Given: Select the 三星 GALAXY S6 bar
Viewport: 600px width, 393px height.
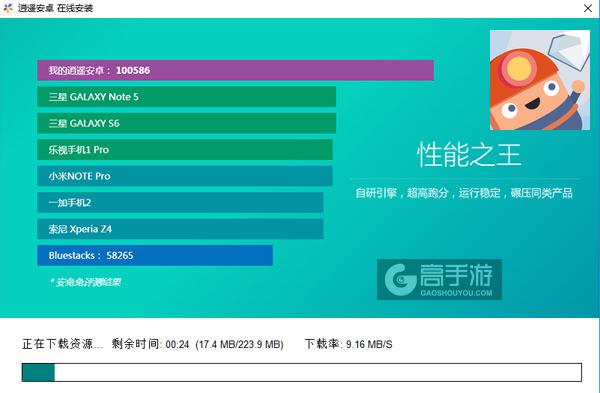Looking at the screenshot, I should pos(186,123).
